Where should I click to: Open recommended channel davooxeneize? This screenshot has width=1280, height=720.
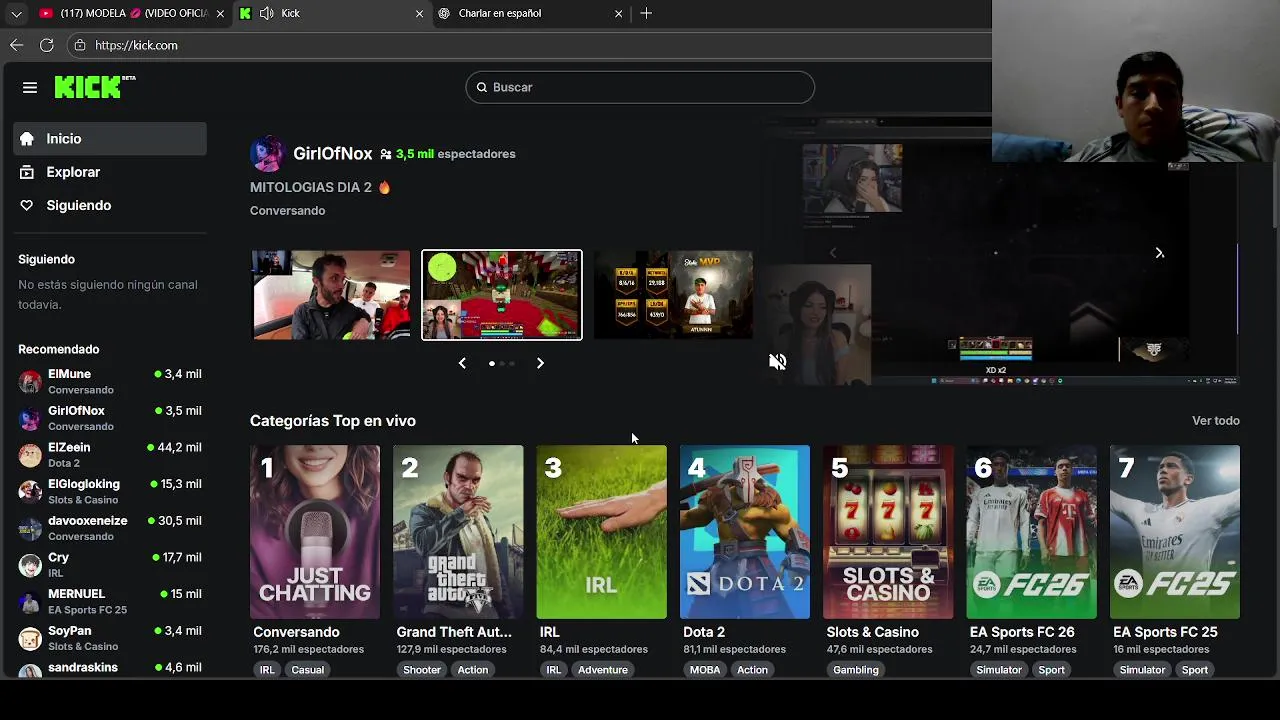click(110, 528)
